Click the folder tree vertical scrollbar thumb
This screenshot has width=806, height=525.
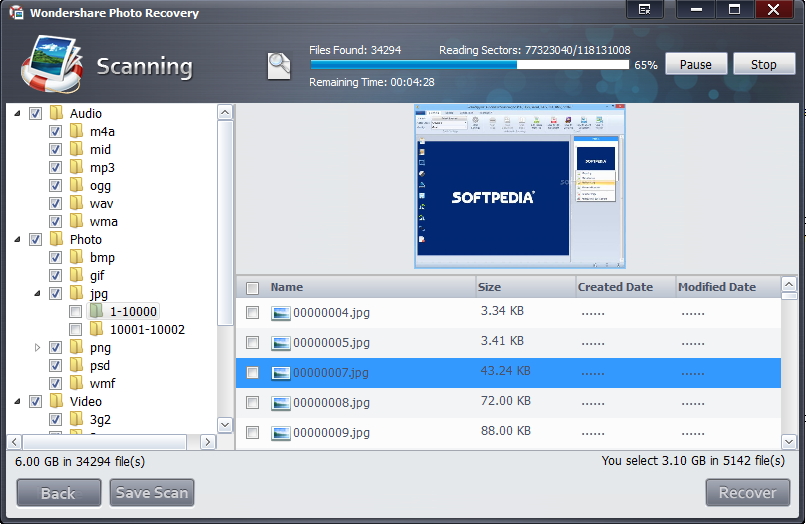tap(225, 223)
